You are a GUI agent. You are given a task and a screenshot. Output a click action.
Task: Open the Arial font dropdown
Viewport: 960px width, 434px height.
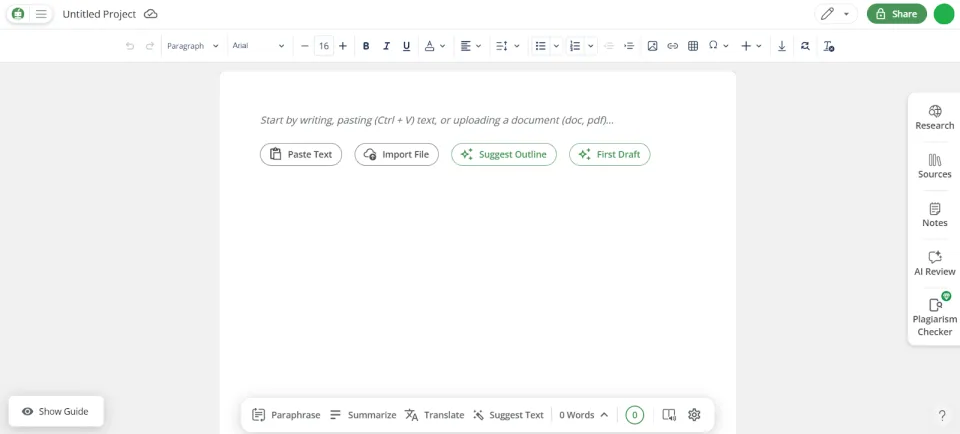coord(258,46)
